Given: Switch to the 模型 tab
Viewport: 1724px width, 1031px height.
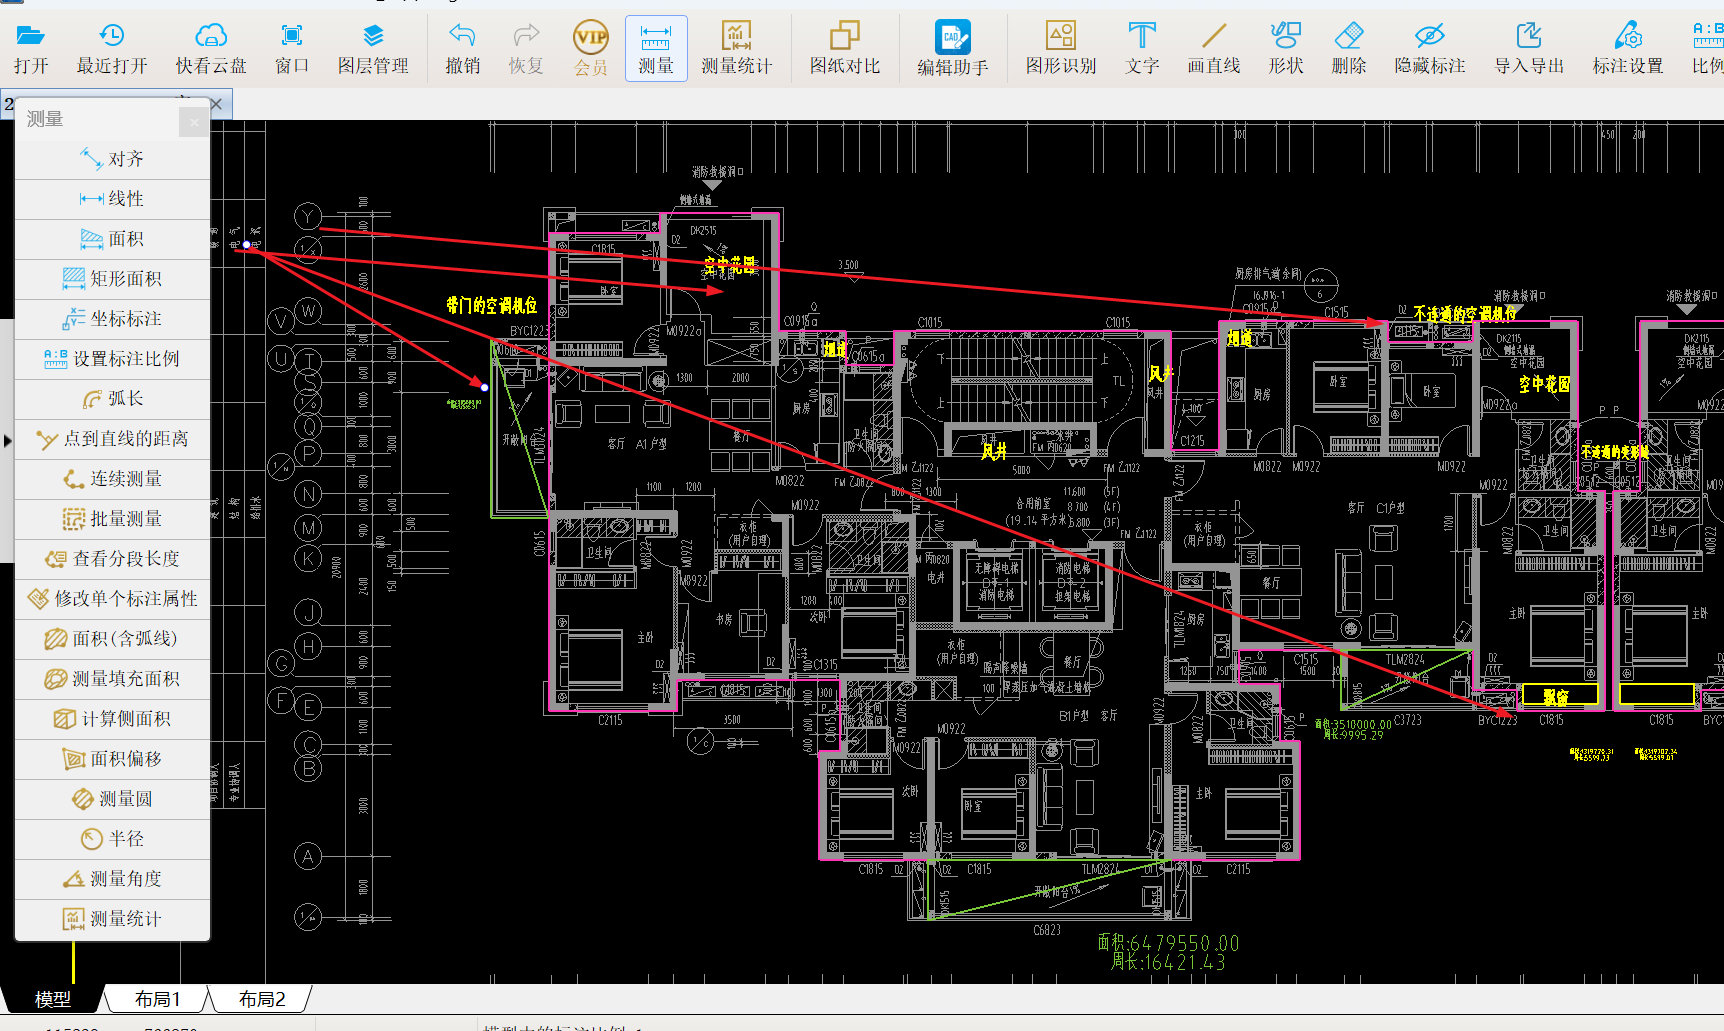Looking at the screenshot, I should click(53, 999).
